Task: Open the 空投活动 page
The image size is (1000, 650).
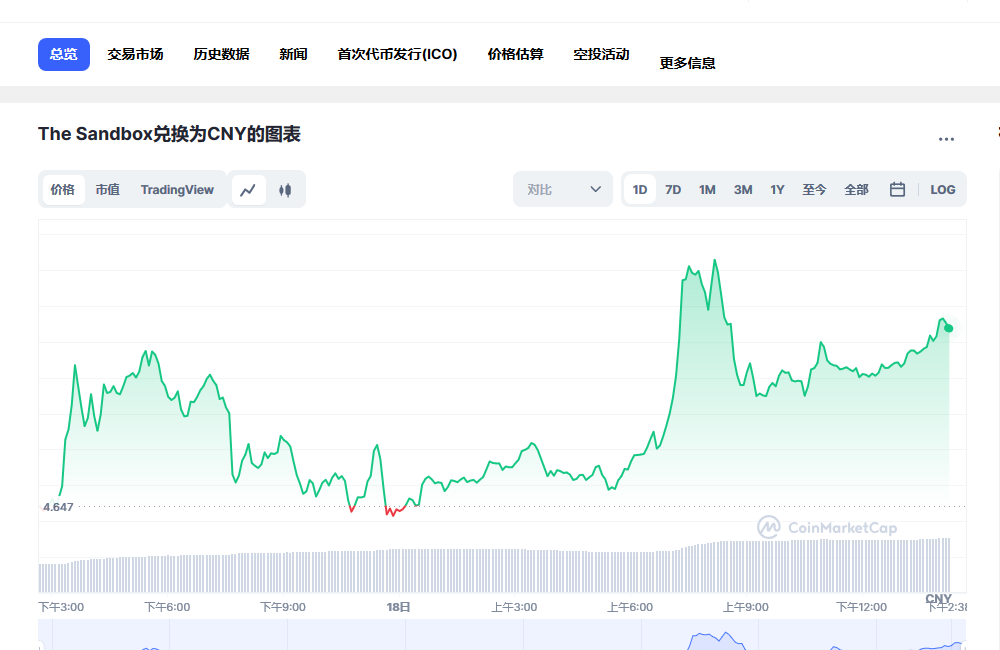Action: 600,54
